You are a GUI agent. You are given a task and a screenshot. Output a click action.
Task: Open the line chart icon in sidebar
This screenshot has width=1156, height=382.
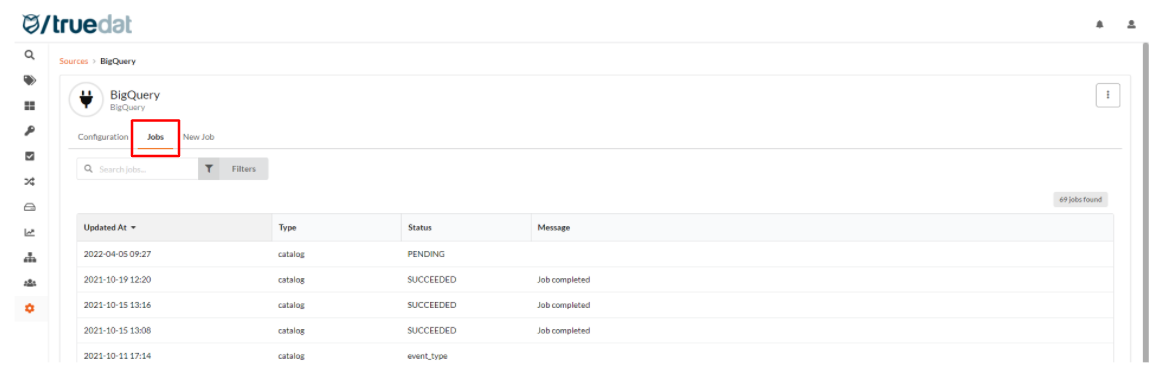tap(29, 232)
